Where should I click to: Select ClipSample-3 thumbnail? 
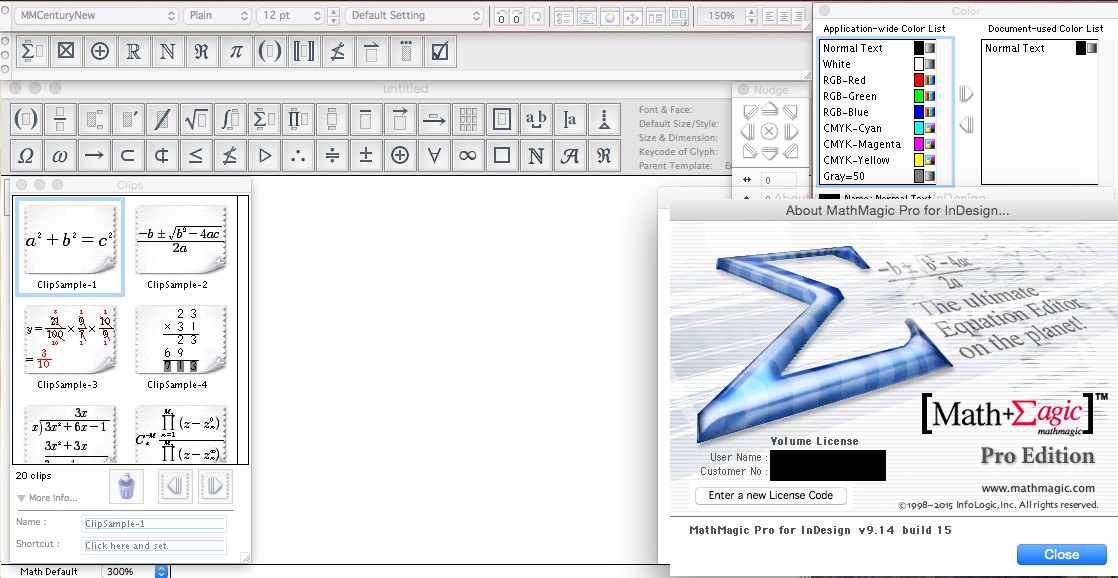point(70,340)
